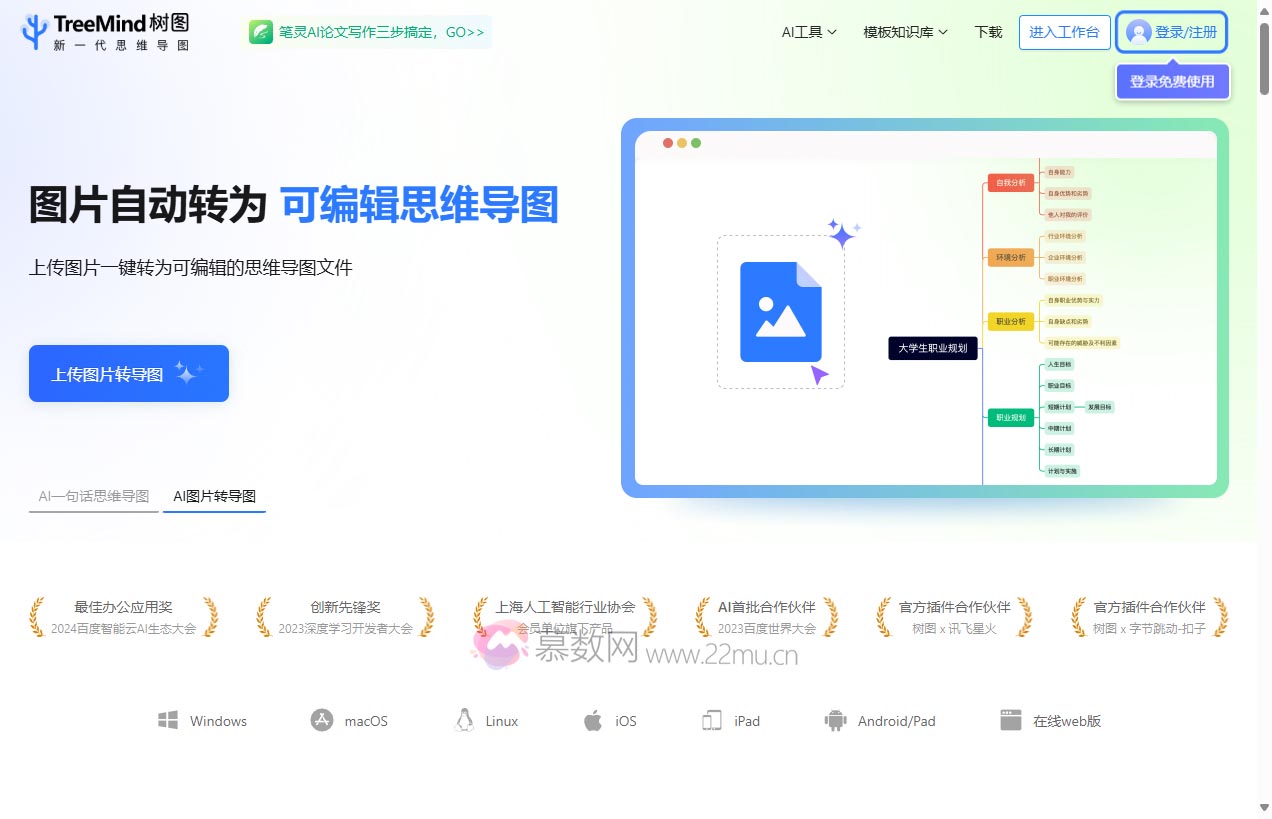1272x819 pixels.
Task: Open the 下载 menu item
Action: click(x=988, y=31)
